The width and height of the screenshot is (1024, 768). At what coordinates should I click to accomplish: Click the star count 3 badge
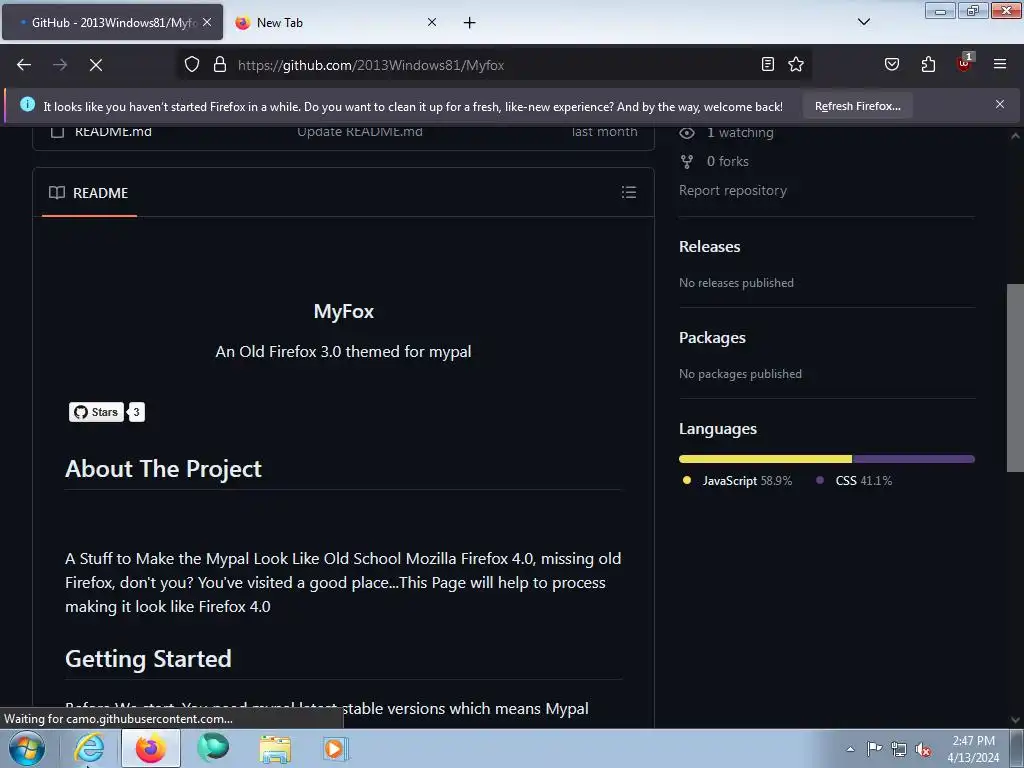[136, 412]
